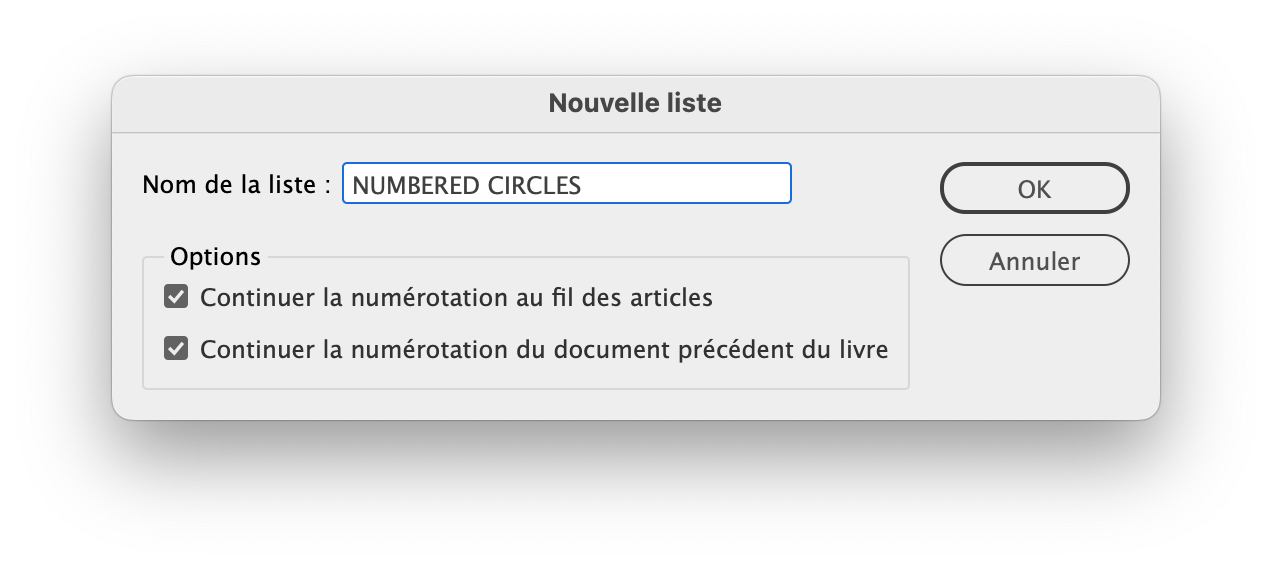The height and width of the screenshot is (568, 1272).
Task: Toggle numbering continuation across articles
Action: coord(176,297)
